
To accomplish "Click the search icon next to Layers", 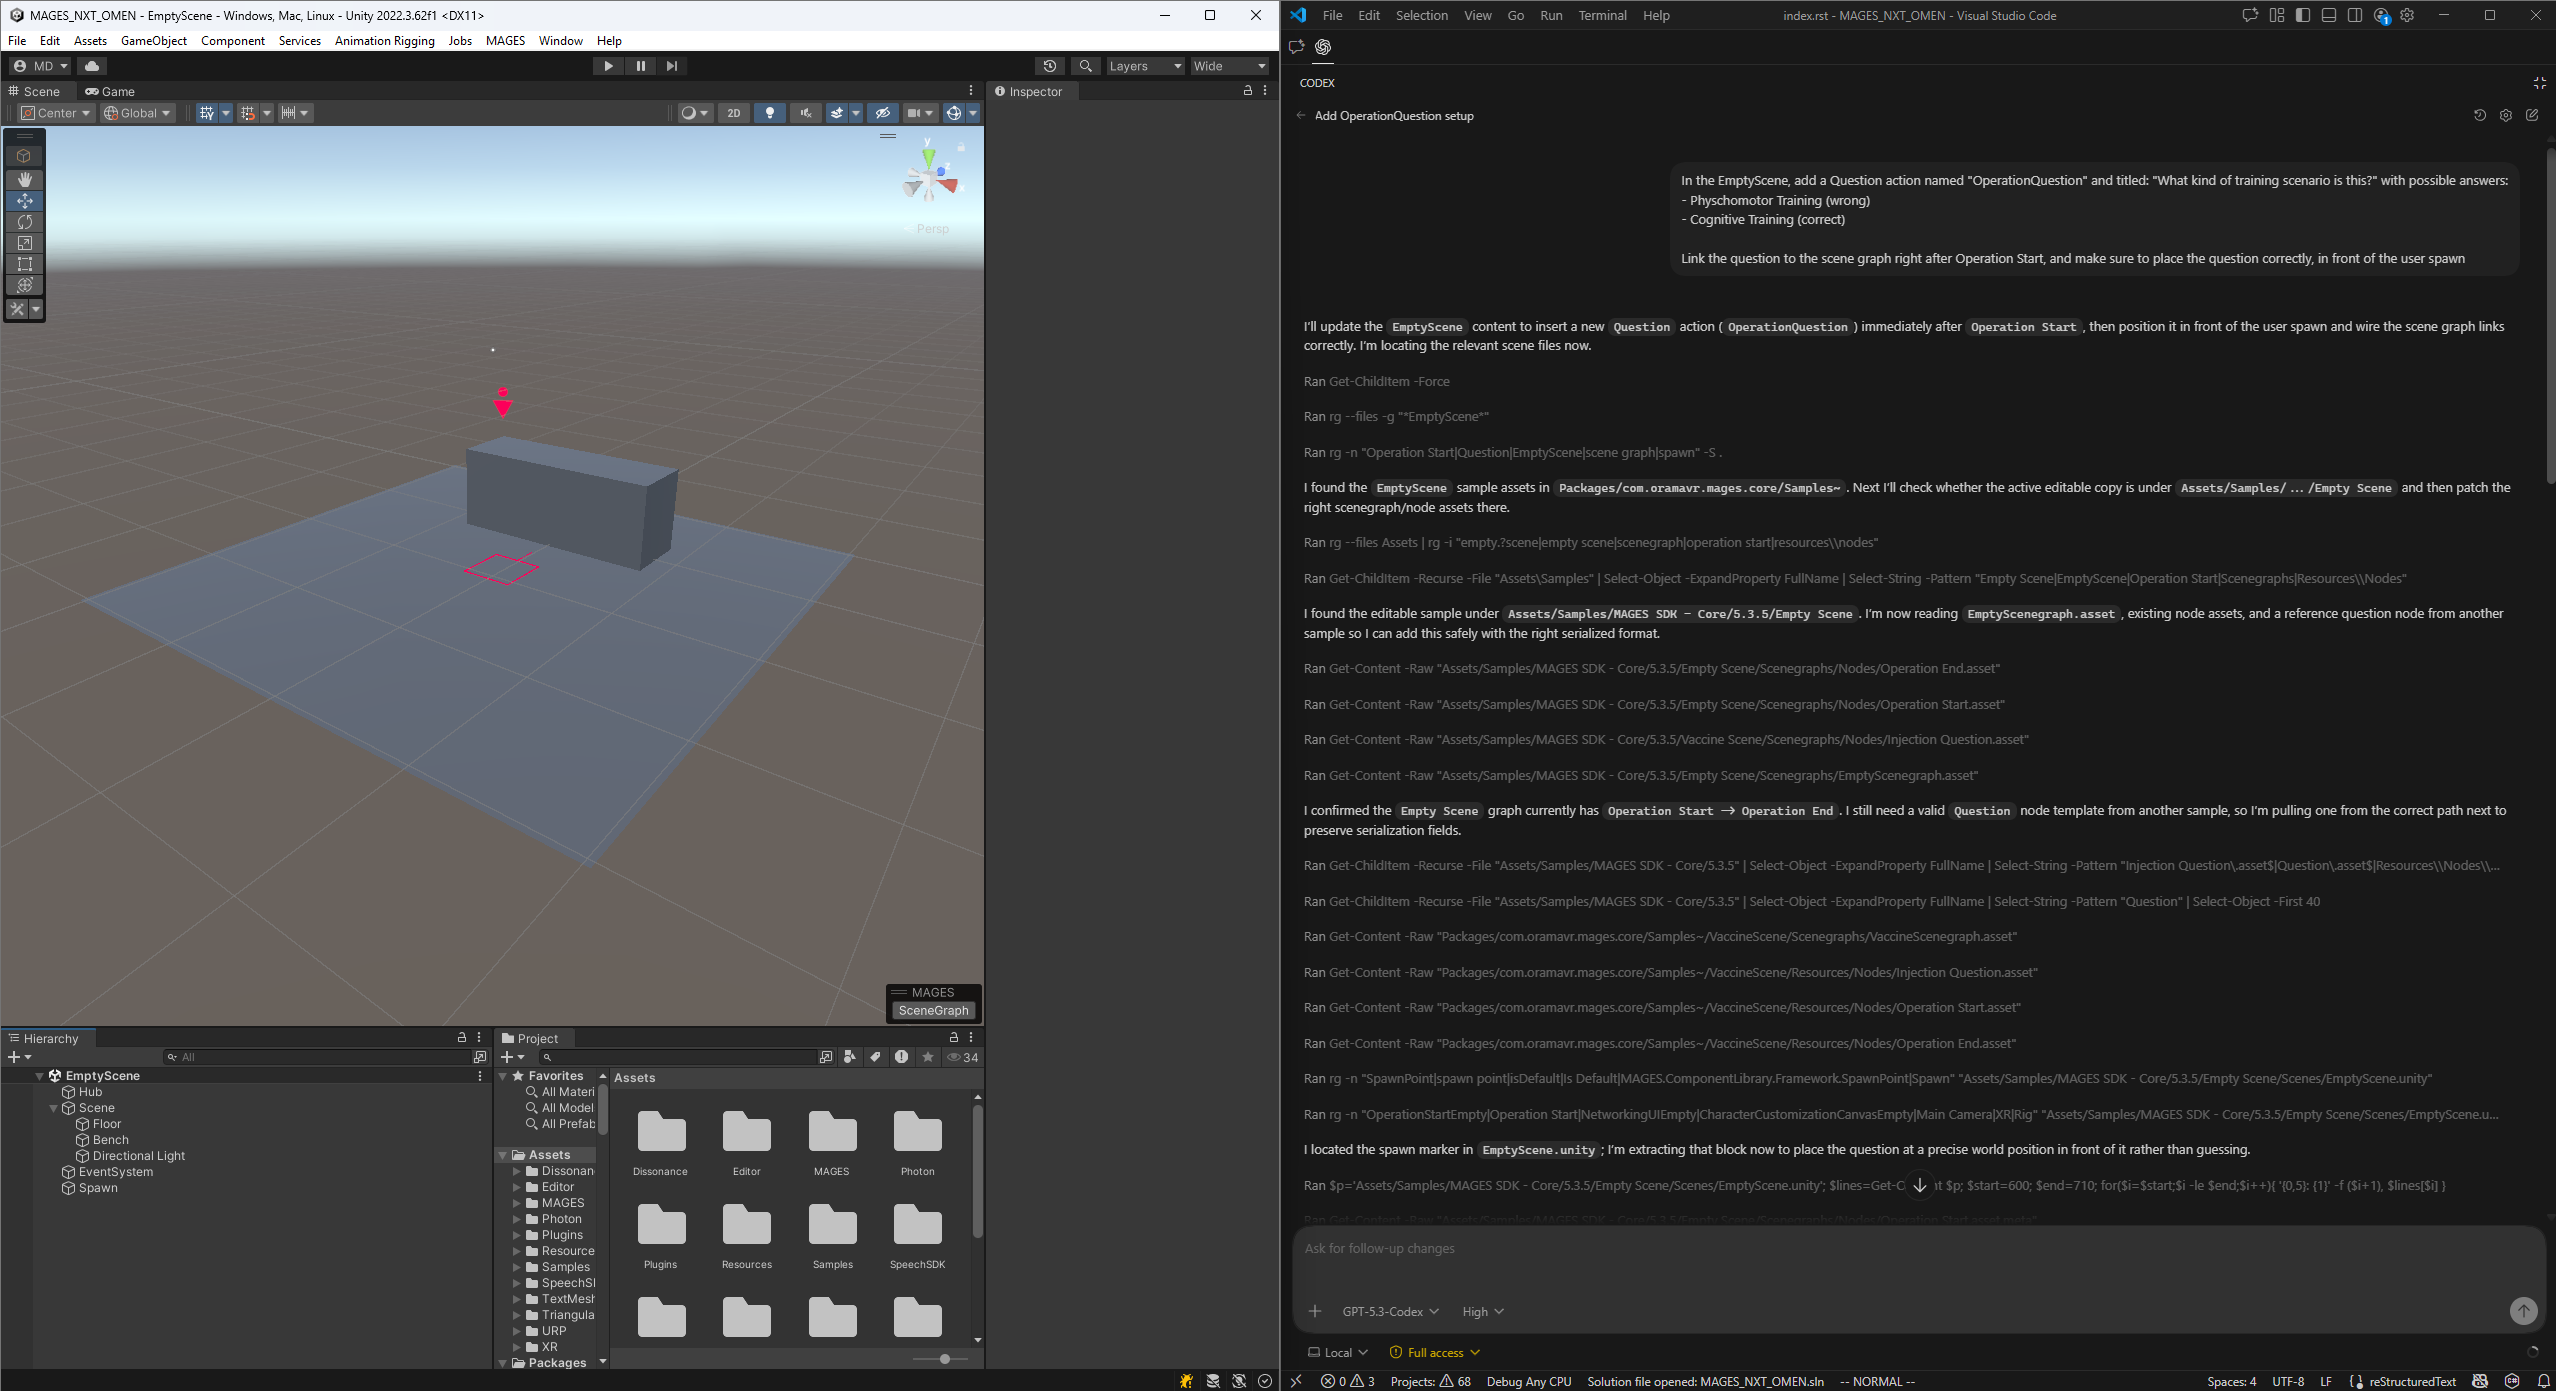I will 1085,66.
